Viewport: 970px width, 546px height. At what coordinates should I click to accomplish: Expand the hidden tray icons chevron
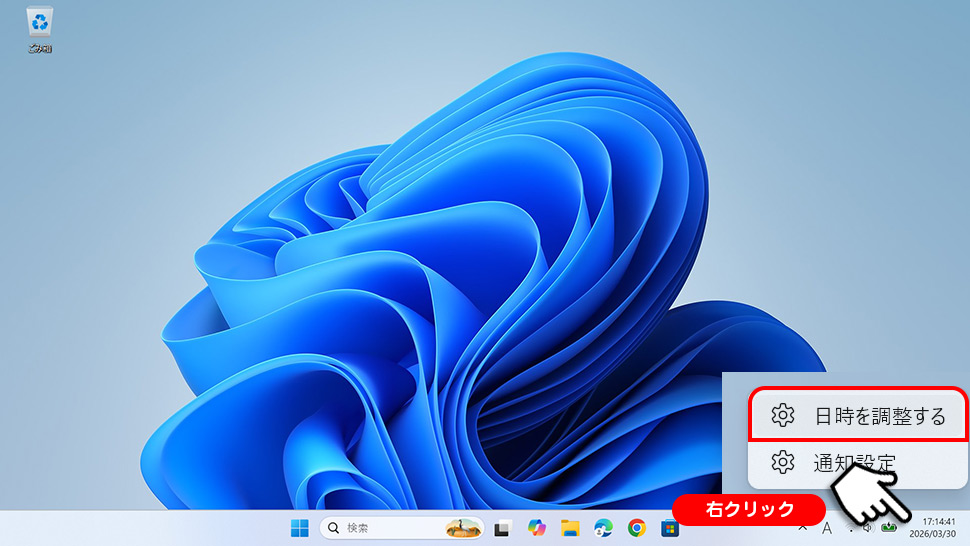(x=803, y=528)
